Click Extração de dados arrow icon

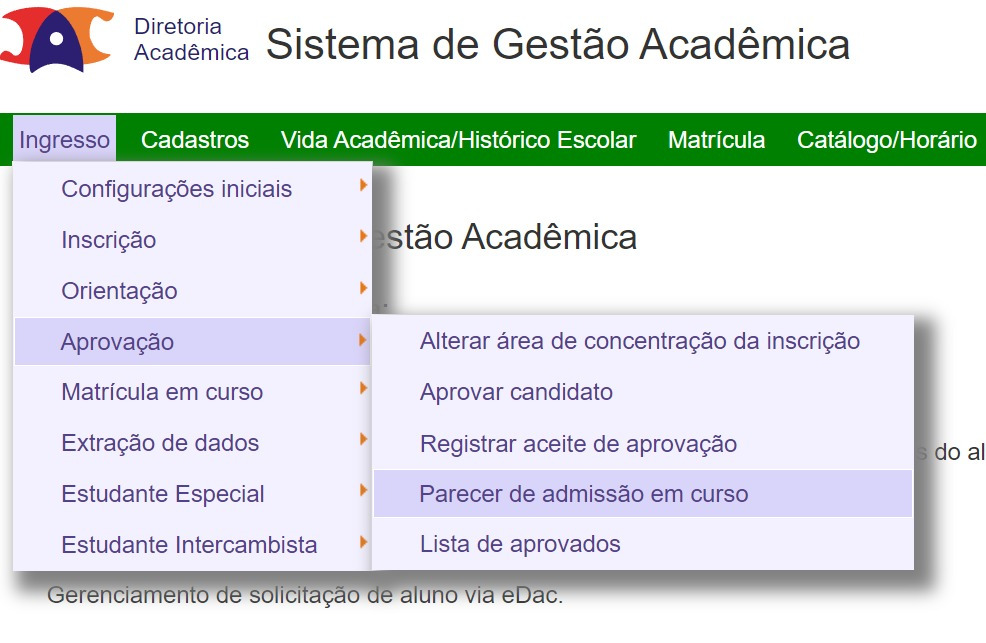pyautogui.click(x=363, y=439)
